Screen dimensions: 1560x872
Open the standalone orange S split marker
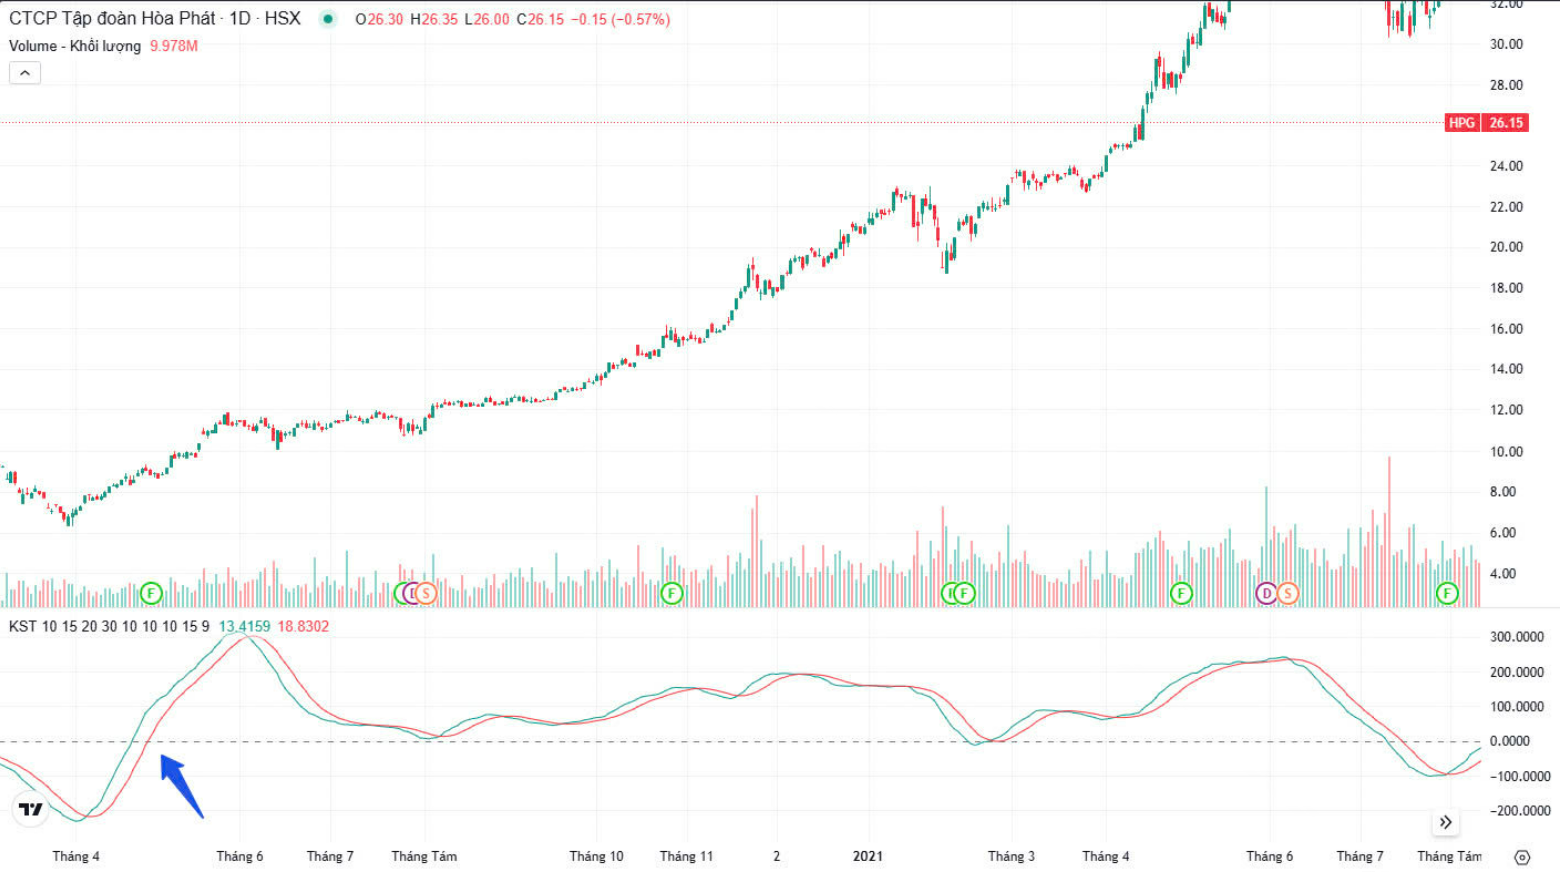1287,593
